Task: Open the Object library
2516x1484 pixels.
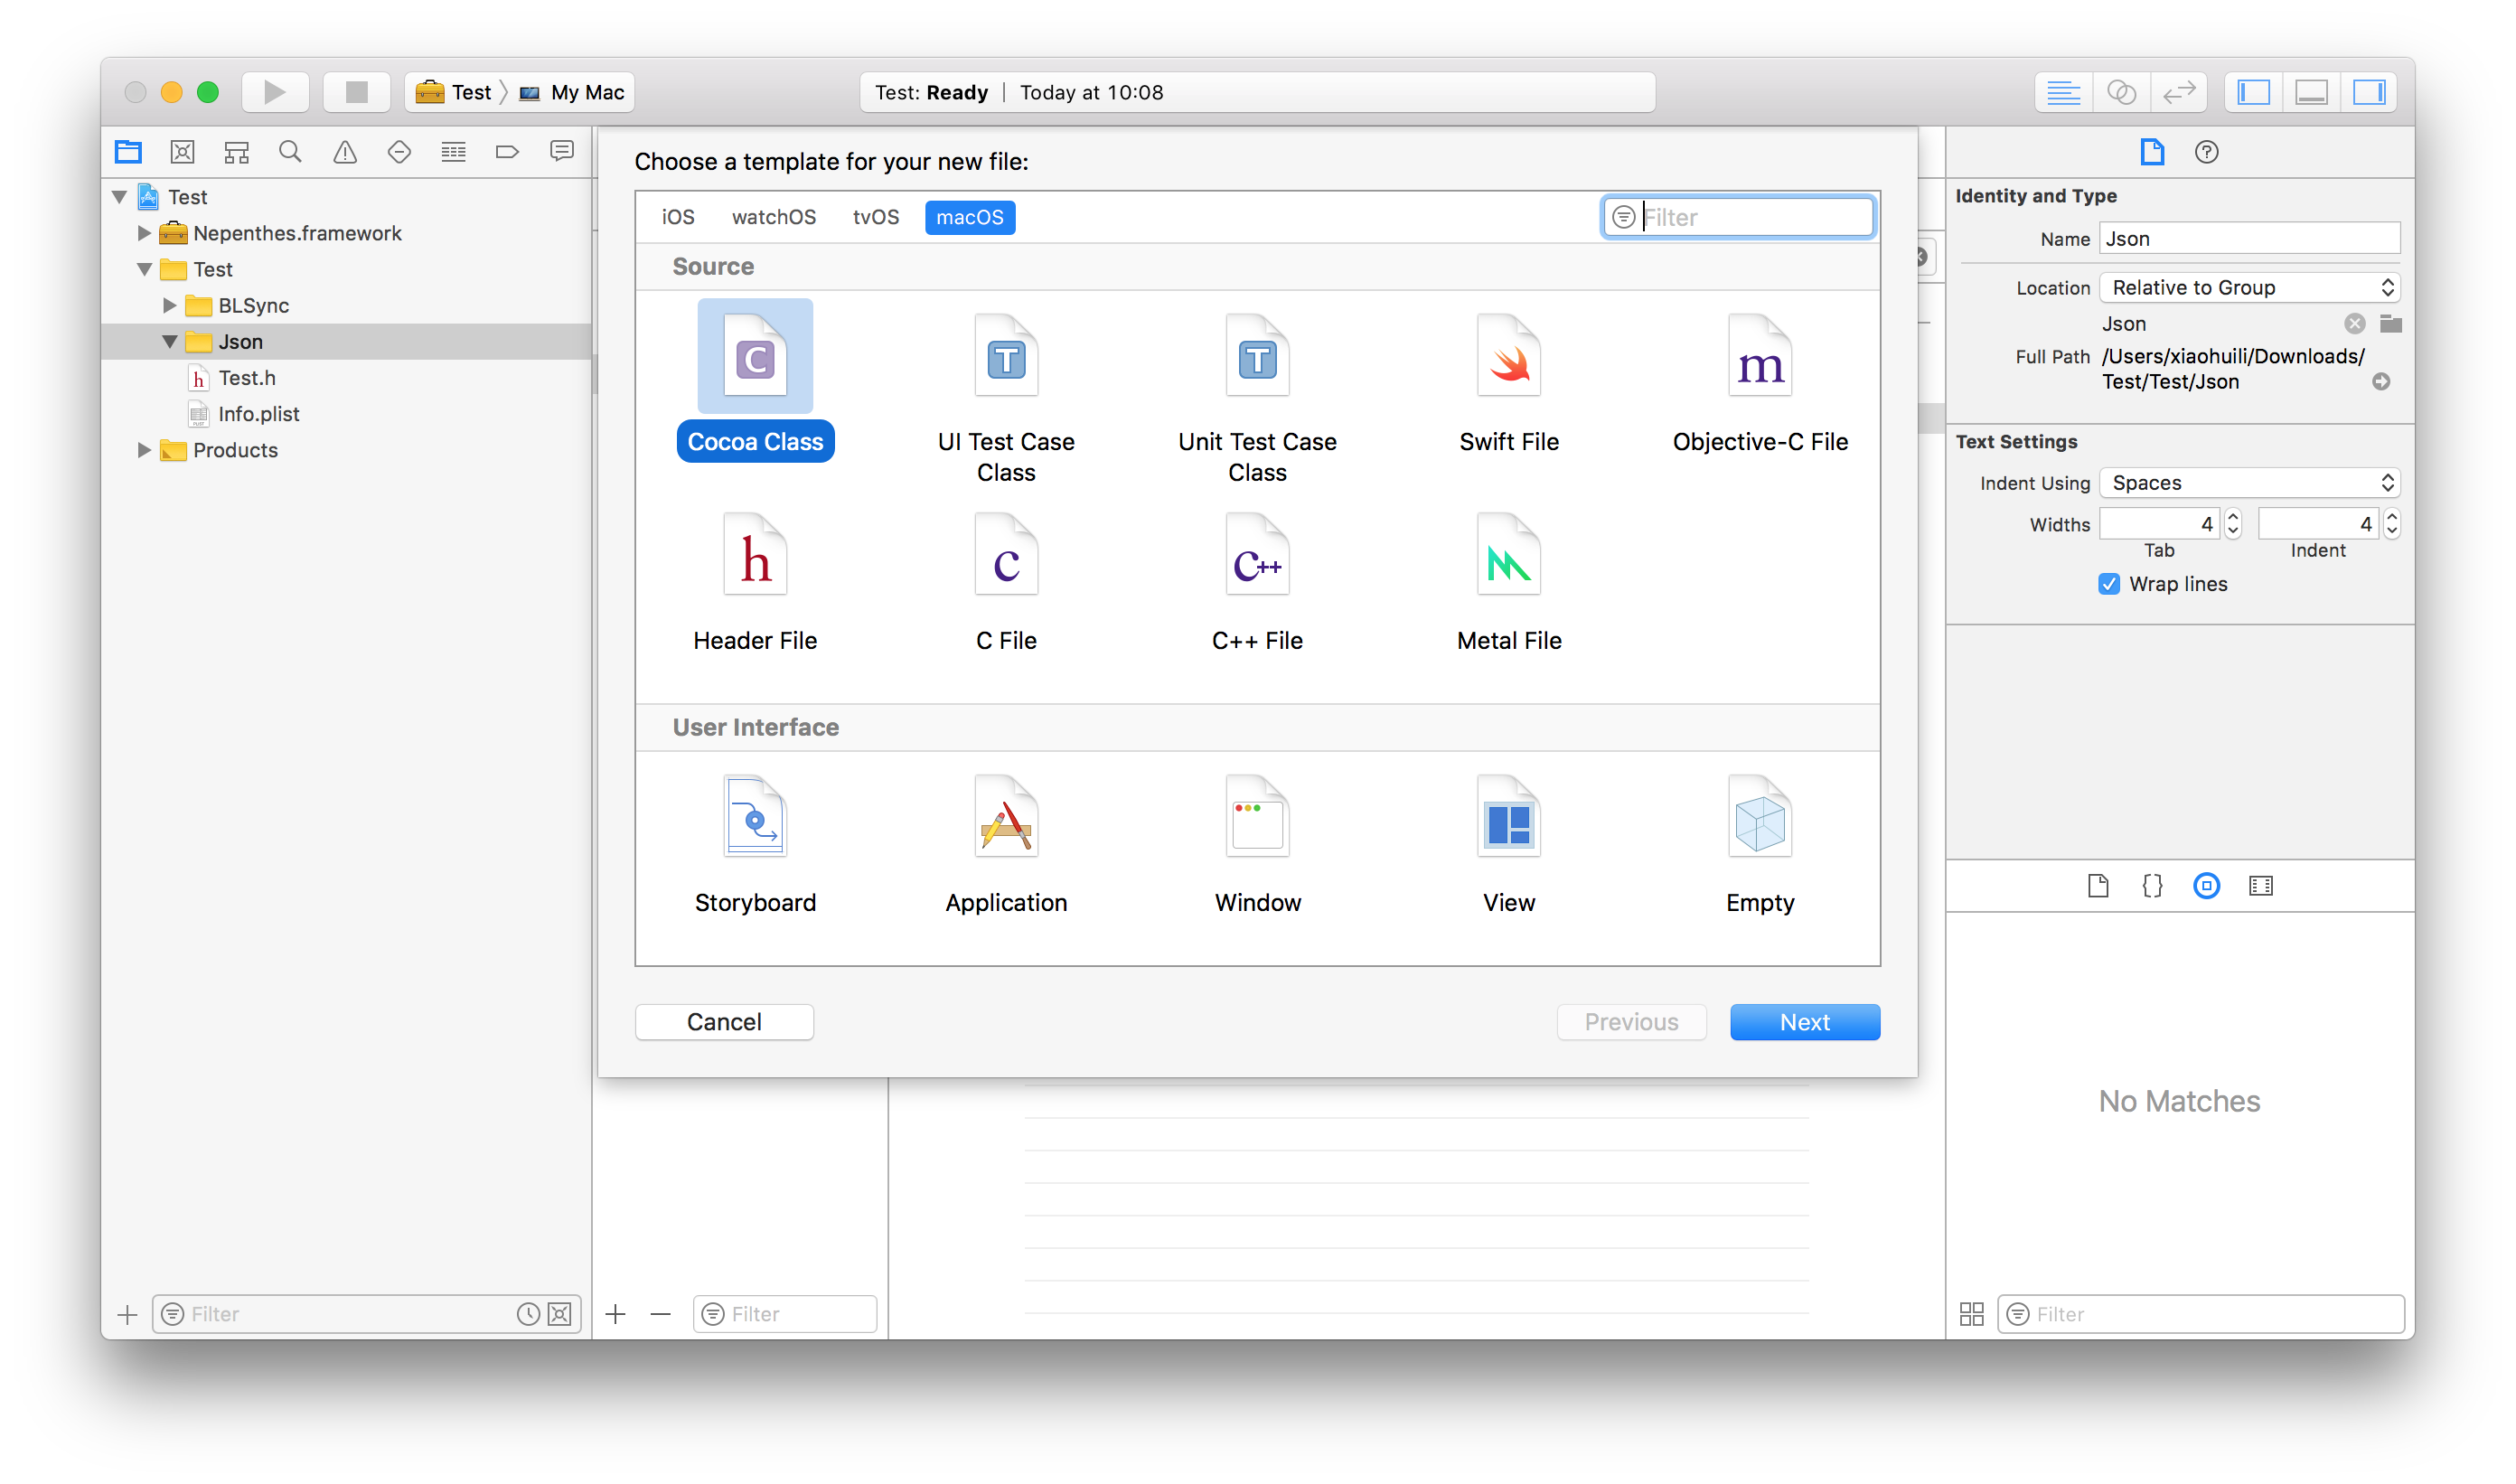Action: pos(2206,886)
